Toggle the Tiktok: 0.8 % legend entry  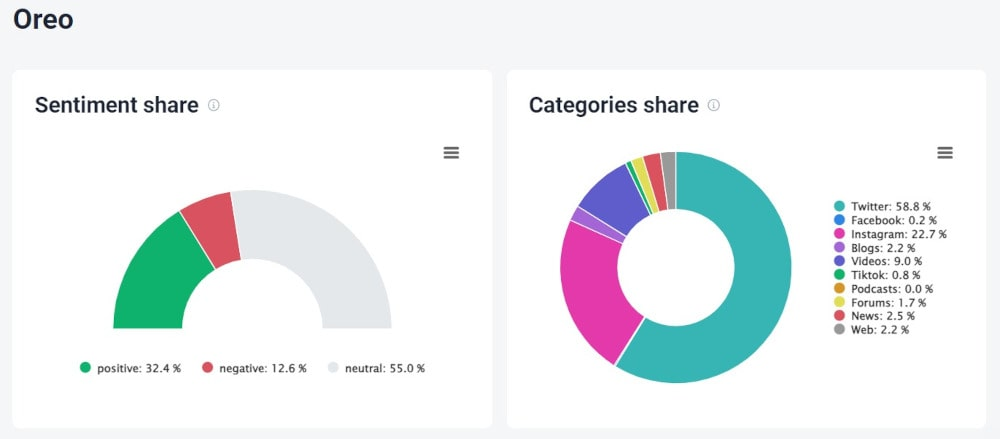878,275
